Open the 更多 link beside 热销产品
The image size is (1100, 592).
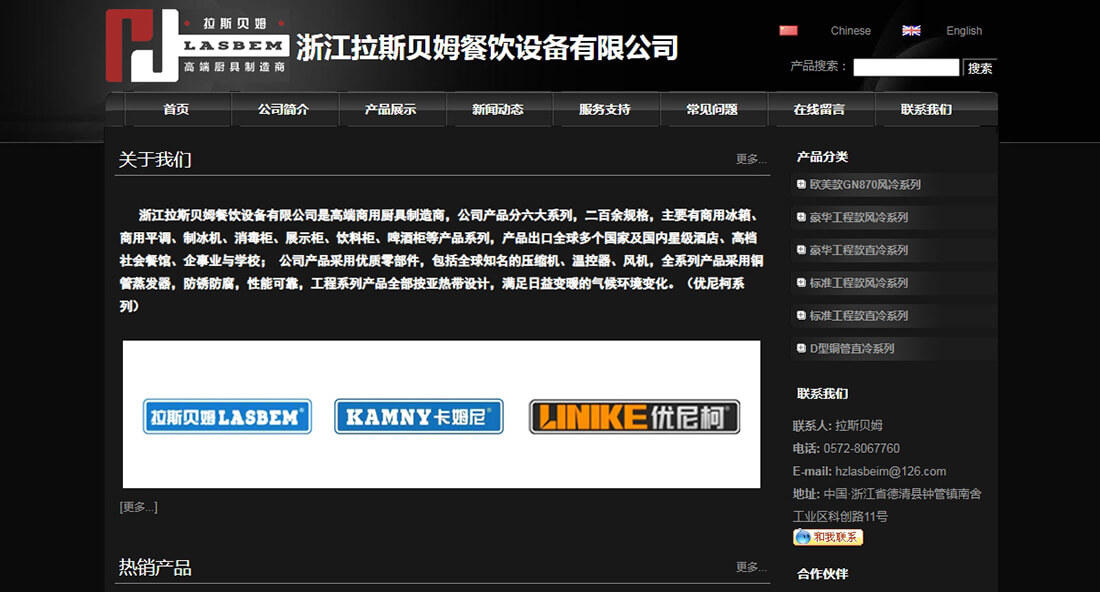pyautogui.click(x=751, y=564)
